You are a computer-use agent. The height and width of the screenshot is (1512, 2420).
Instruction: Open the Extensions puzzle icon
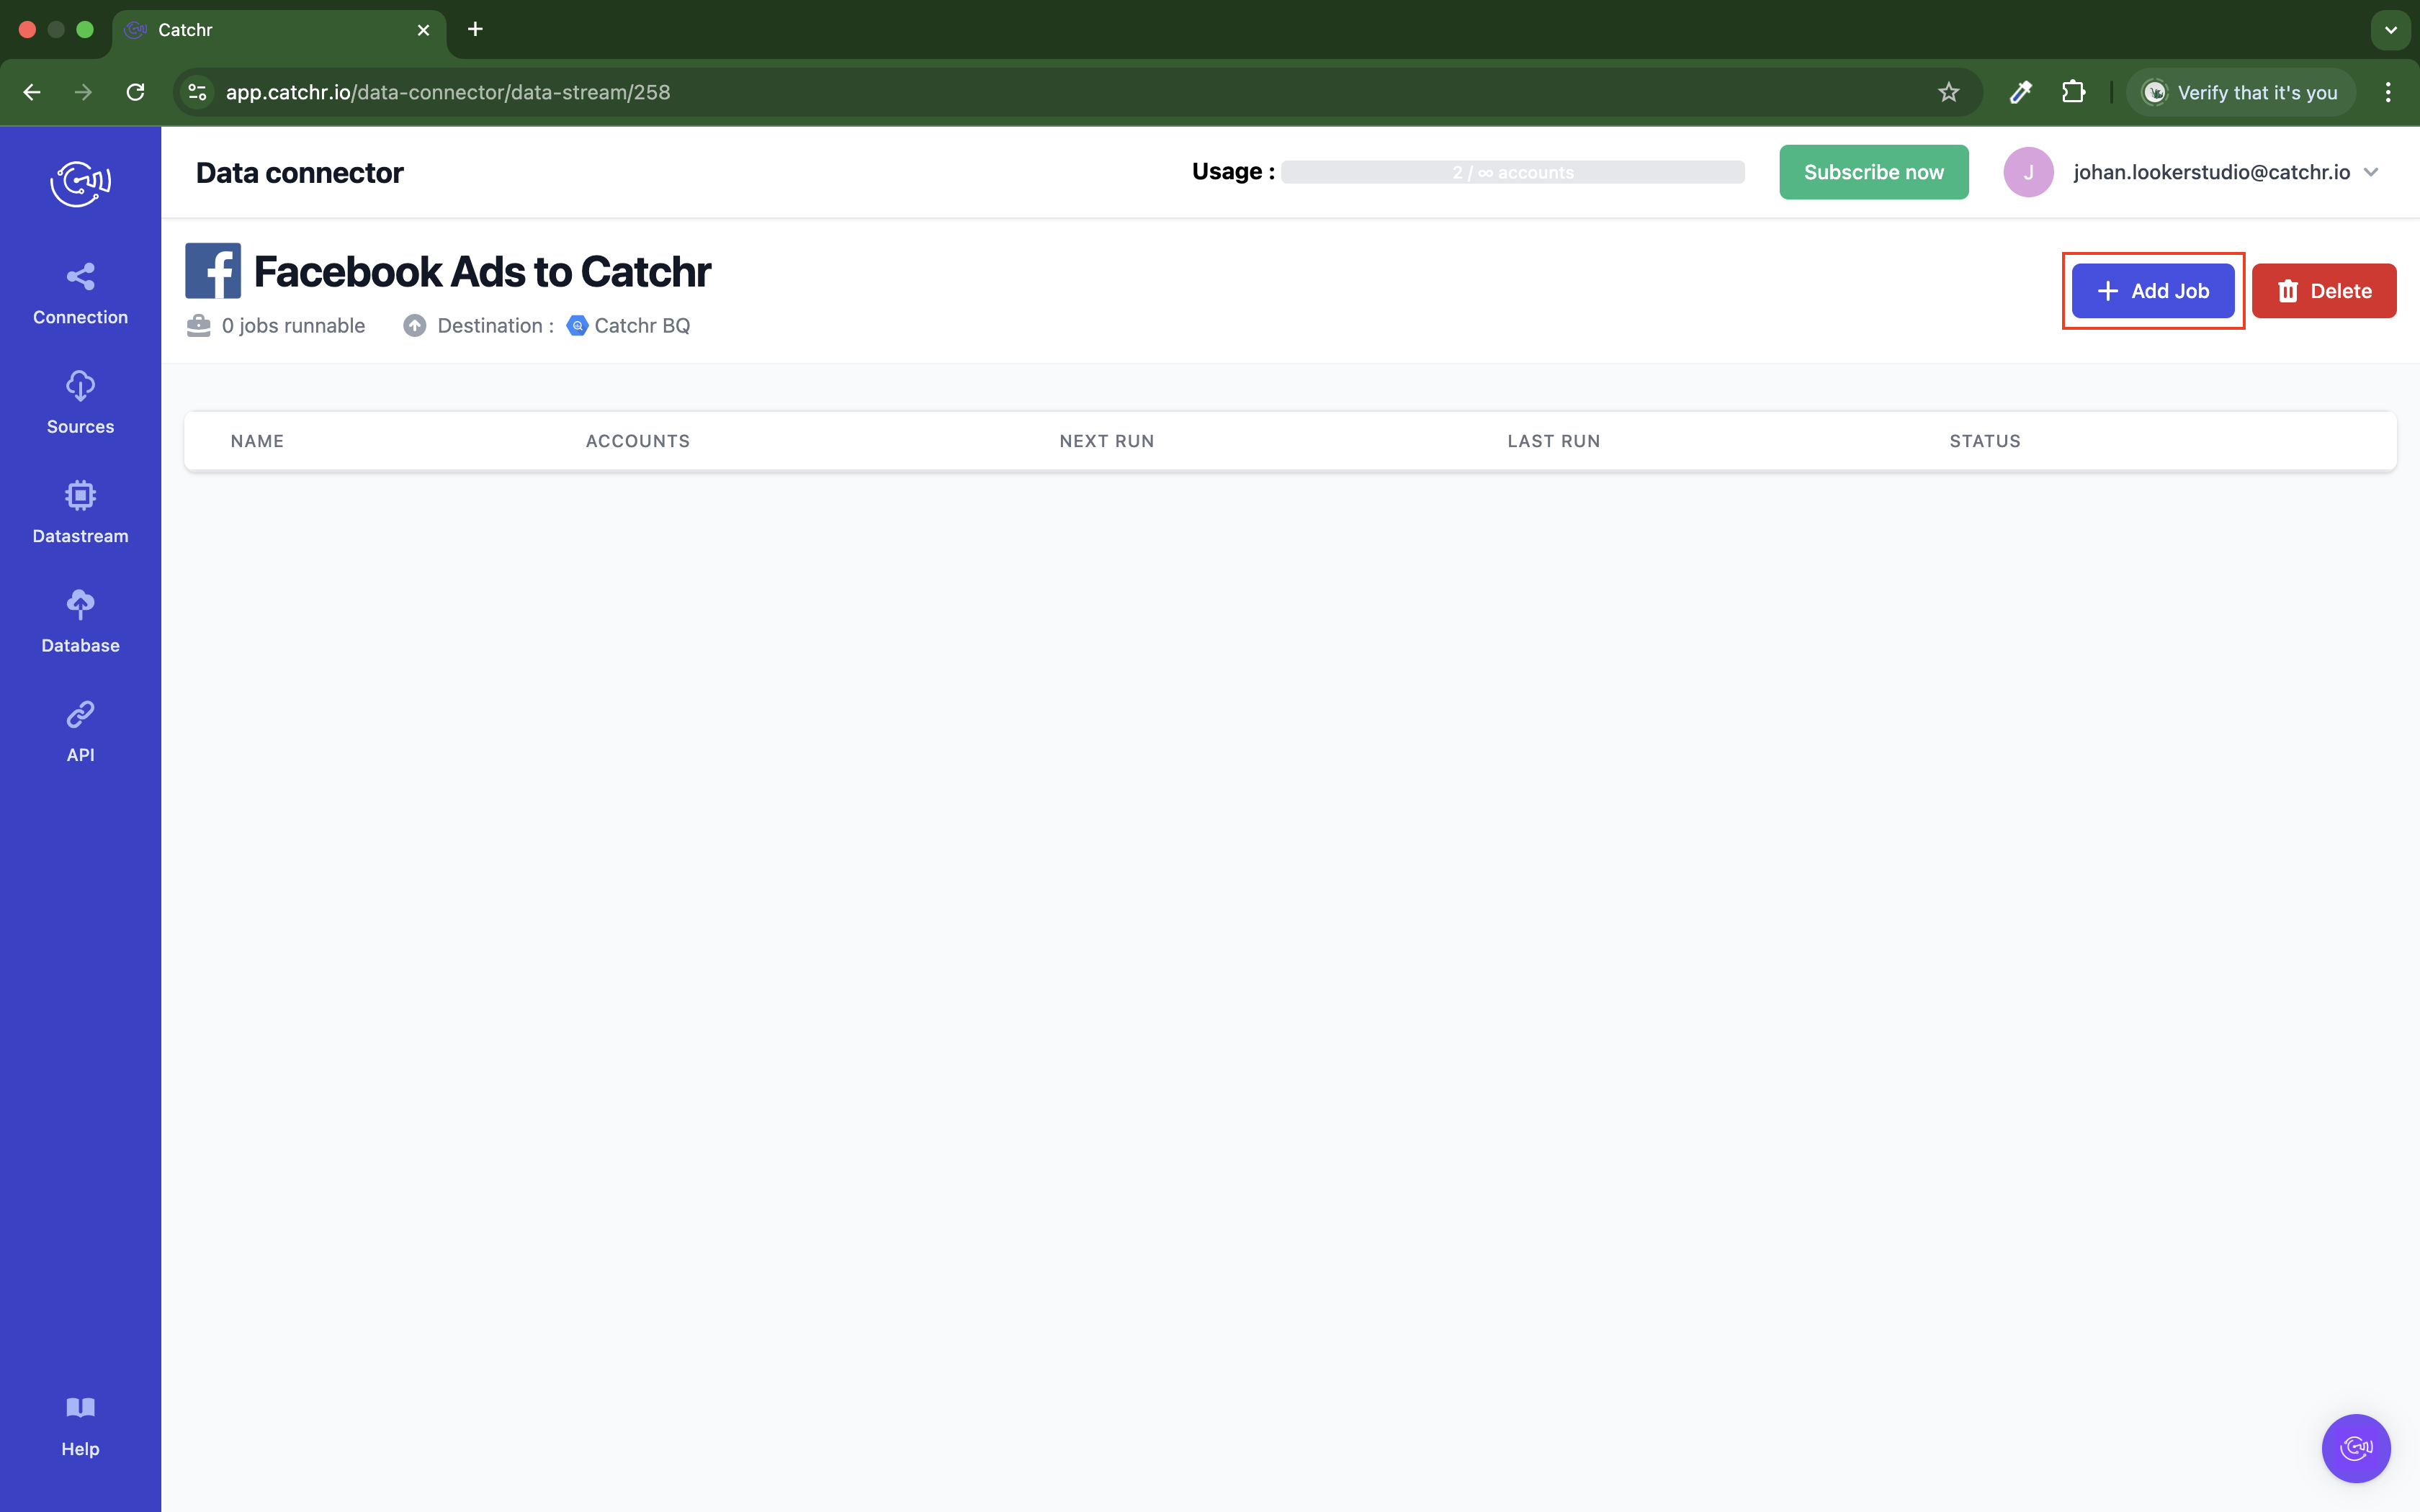coord(2073,92)
